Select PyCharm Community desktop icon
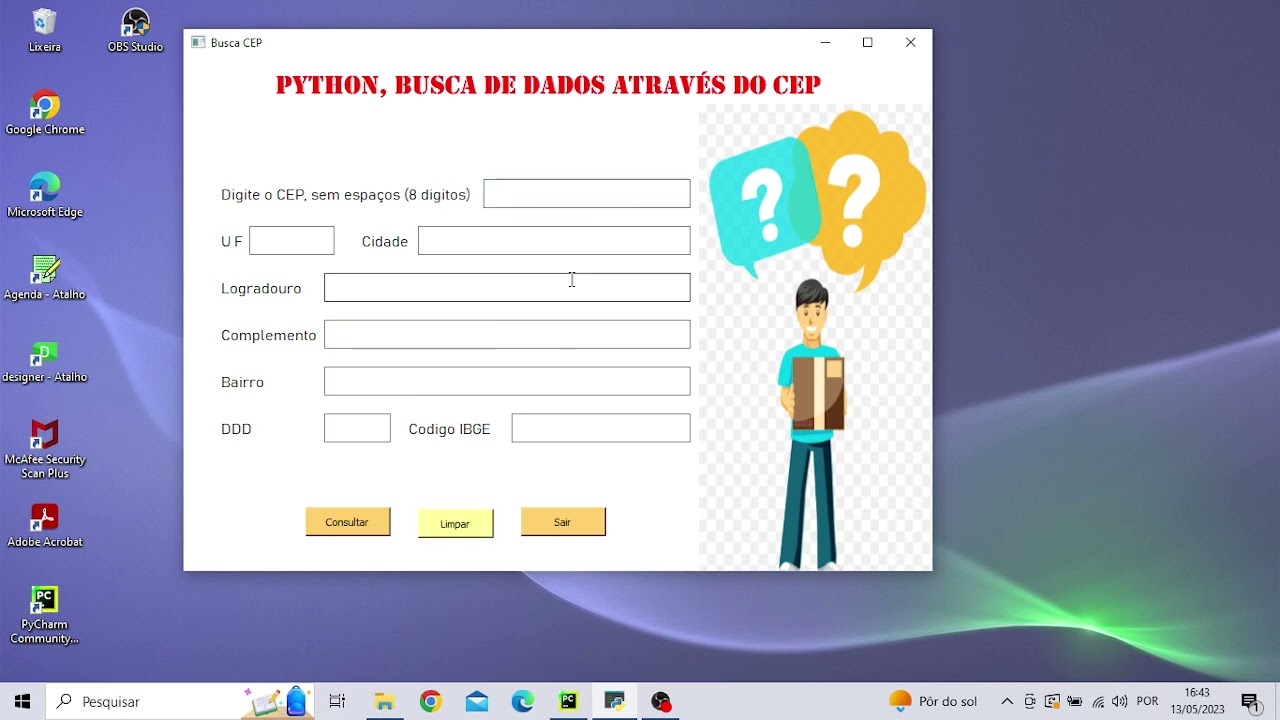The height and width of the screenshot is (720, 1280). pos(45,615)
